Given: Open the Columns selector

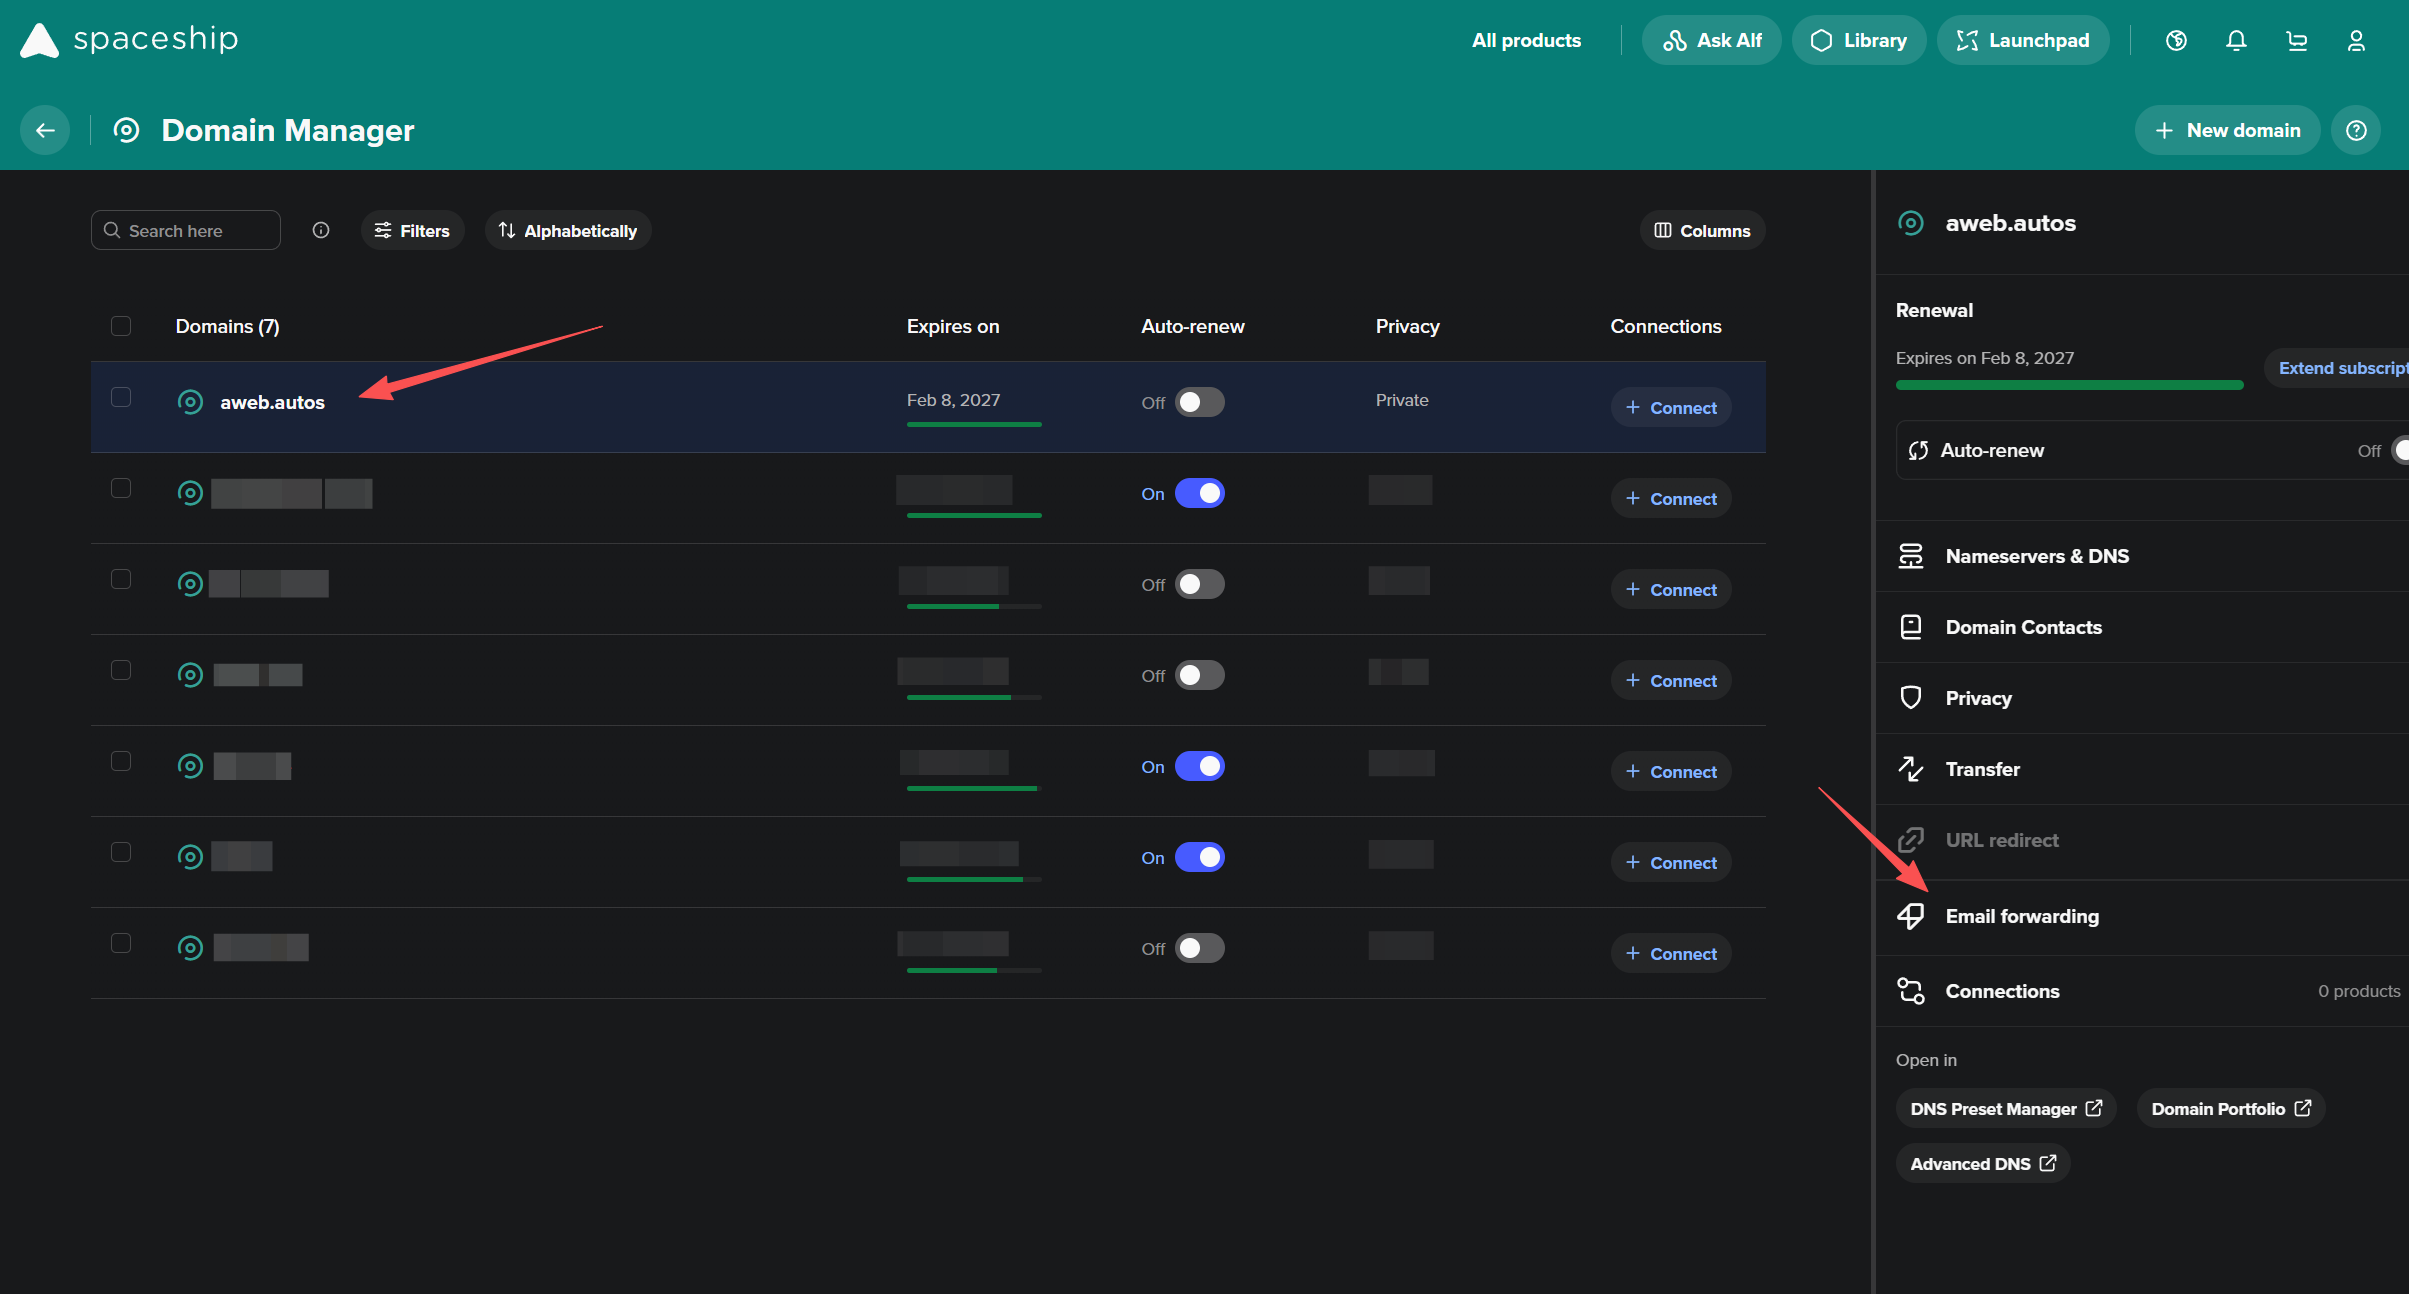Looking at the screenshot, I should [1702, 230].
